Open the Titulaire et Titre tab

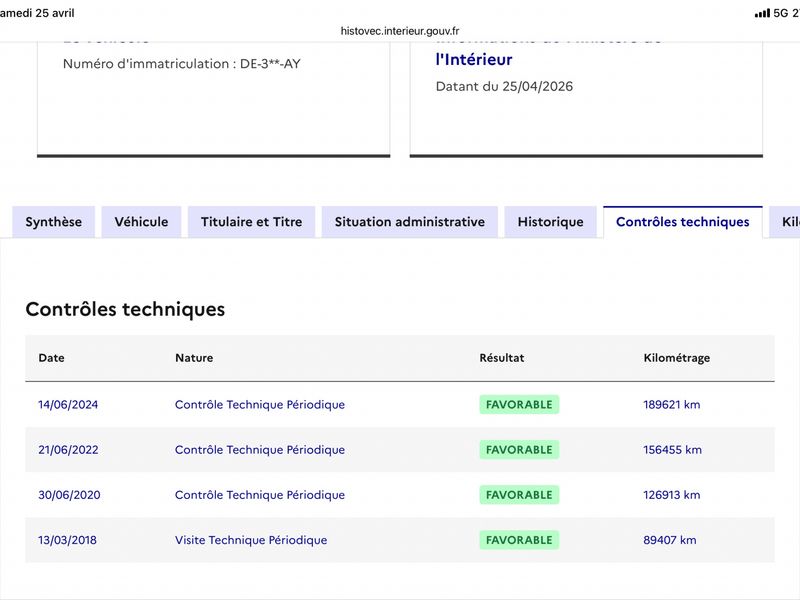click(x=252, y=222)
